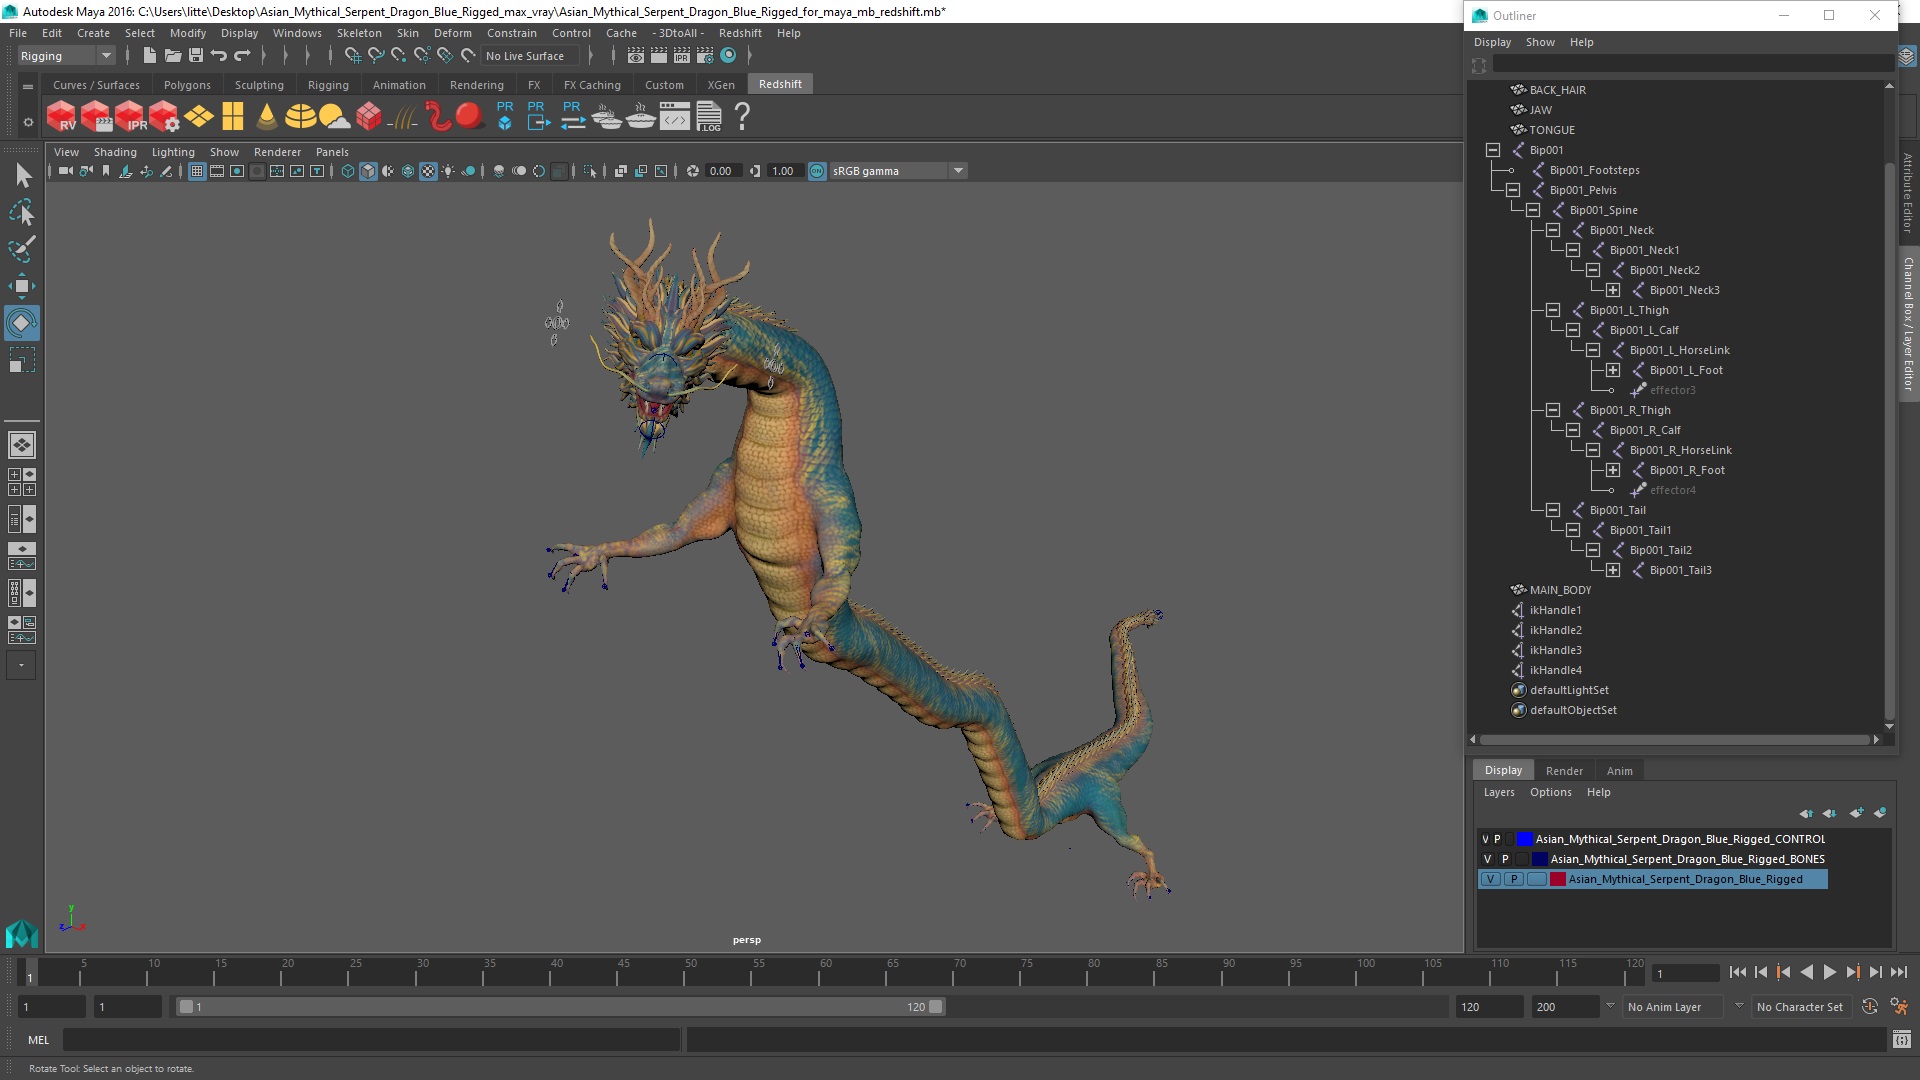Open the Anim tab in layer editor
Screen dimensions: 1920x1080
pyautogui.click(x=1619, y=771)
